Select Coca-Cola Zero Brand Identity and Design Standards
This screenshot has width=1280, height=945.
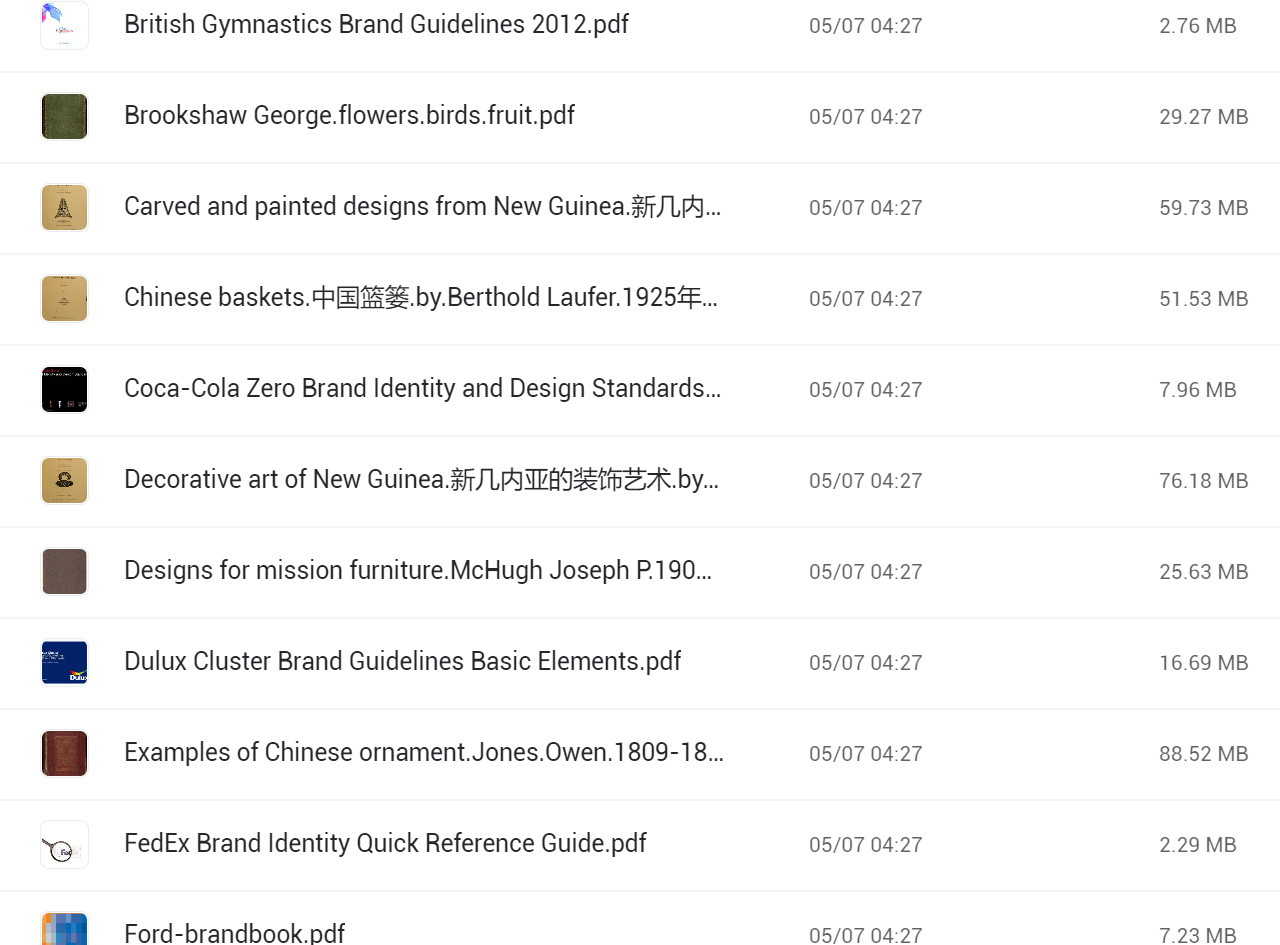422,388
